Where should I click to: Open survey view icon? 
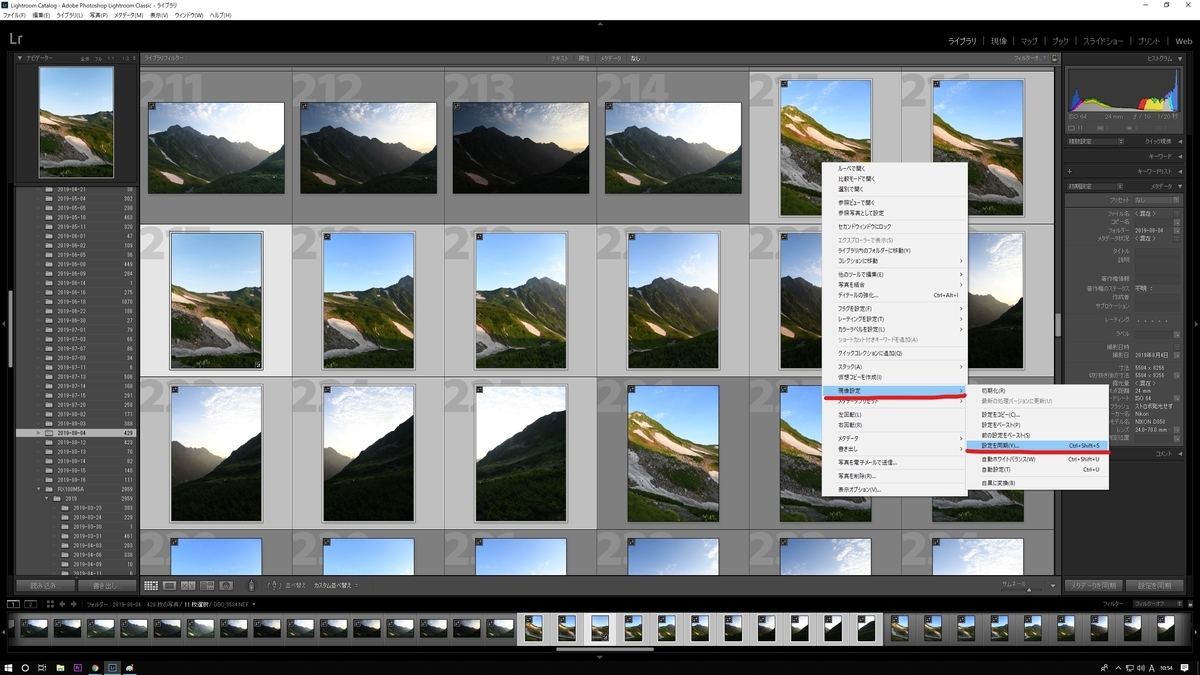point(207,585)
